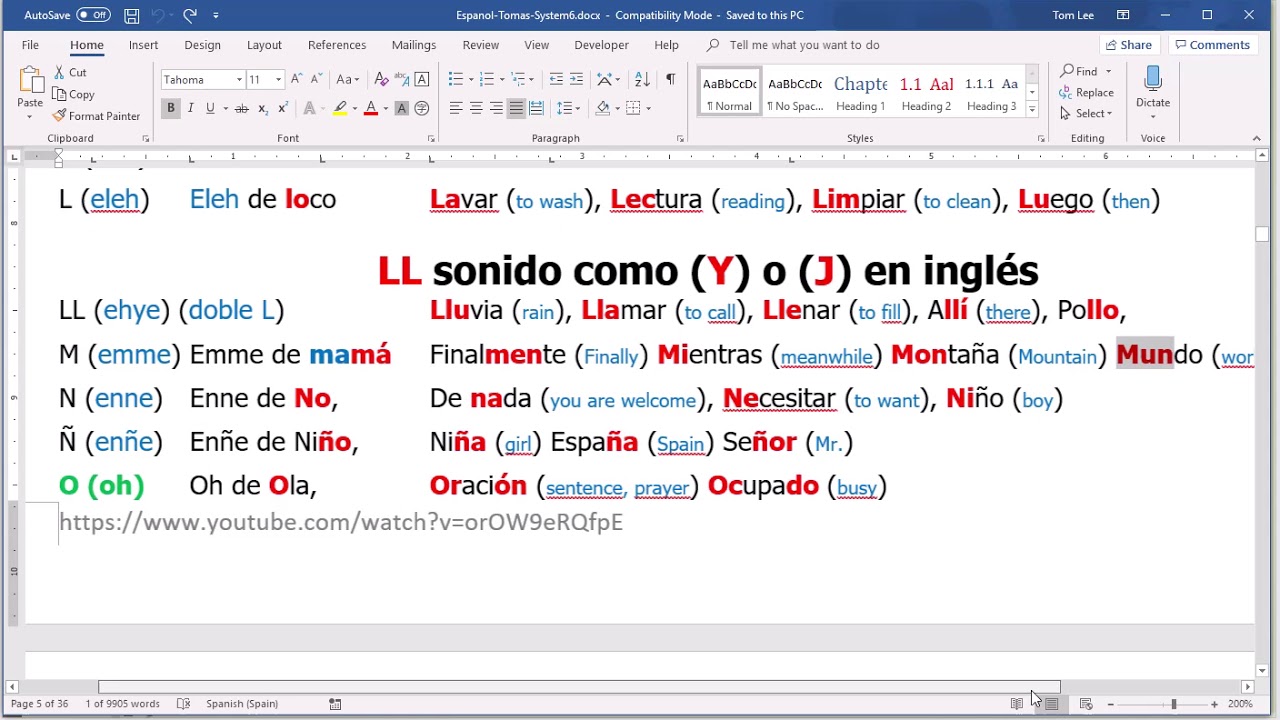Center align the text
The image size is (1280, 720).
[476, 108]
